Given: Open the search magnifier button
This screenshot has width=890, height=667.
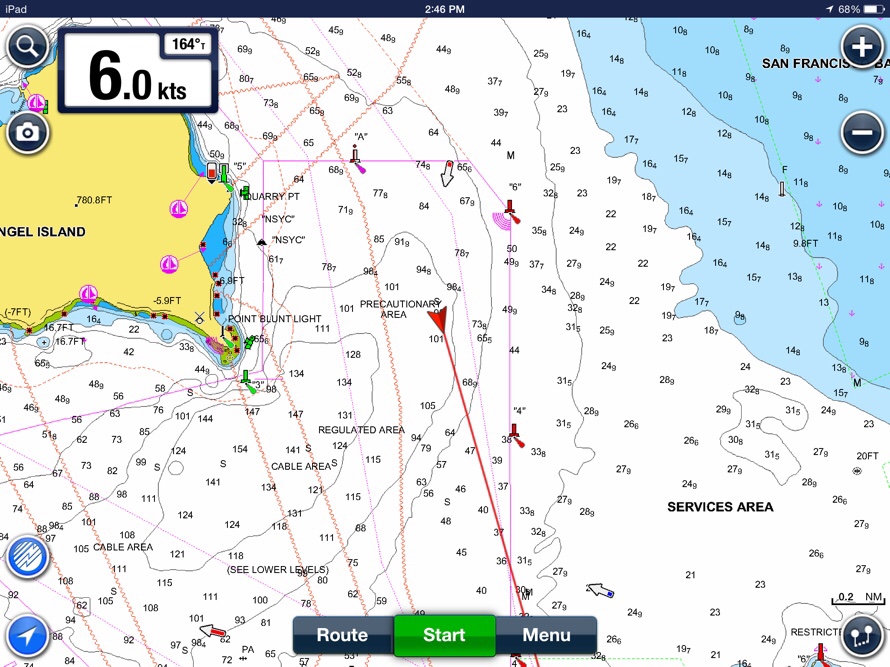Looking at the screenshot, I should 27,46.
